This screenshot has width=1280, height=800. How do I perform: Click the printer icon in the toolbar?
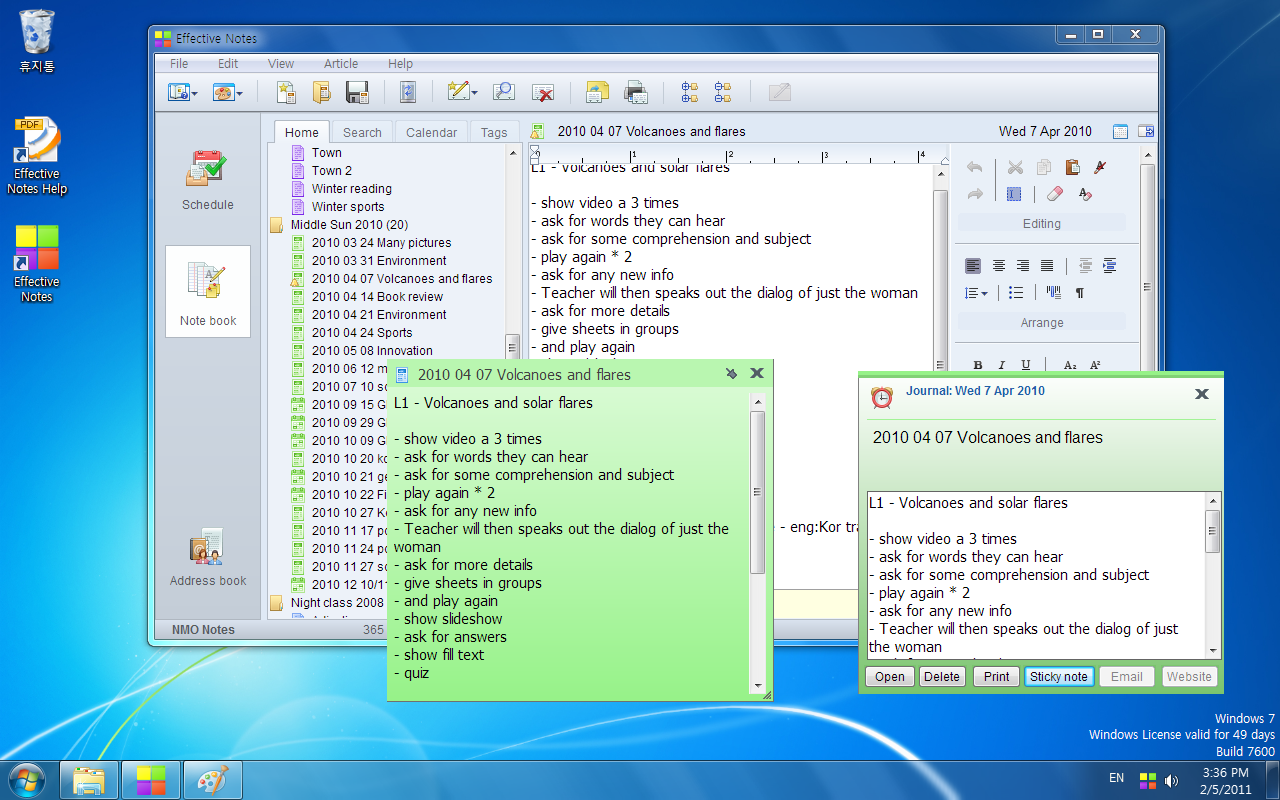click(x=635, y=93)
